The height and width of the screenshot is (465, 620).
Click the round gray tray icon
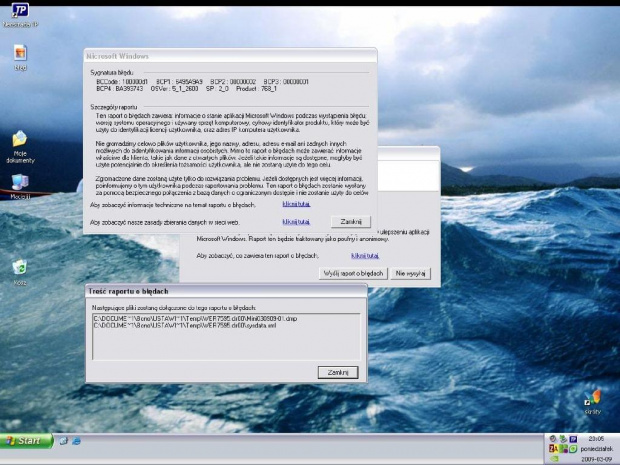(553, 439)
